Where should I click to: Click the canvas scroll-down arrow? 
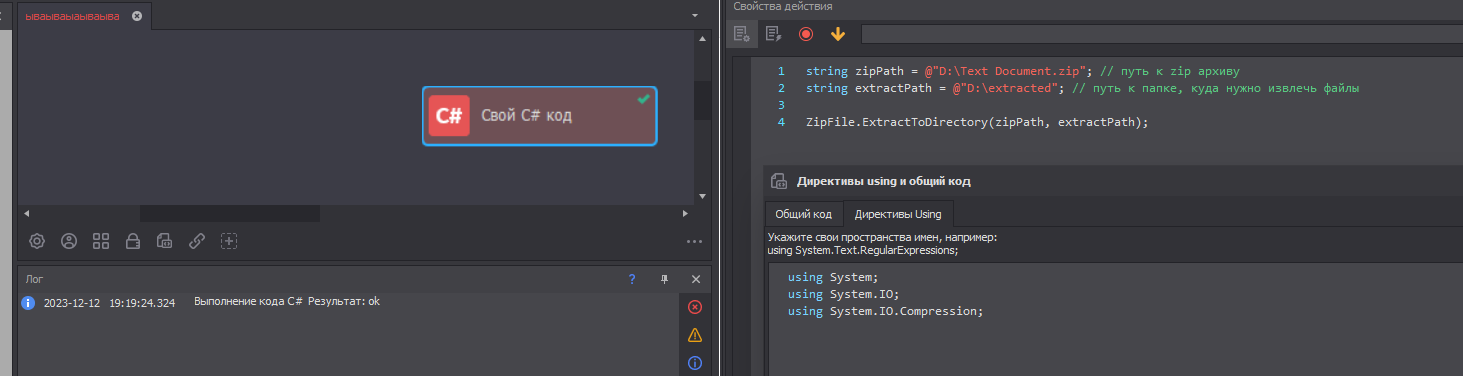[702, 196]
